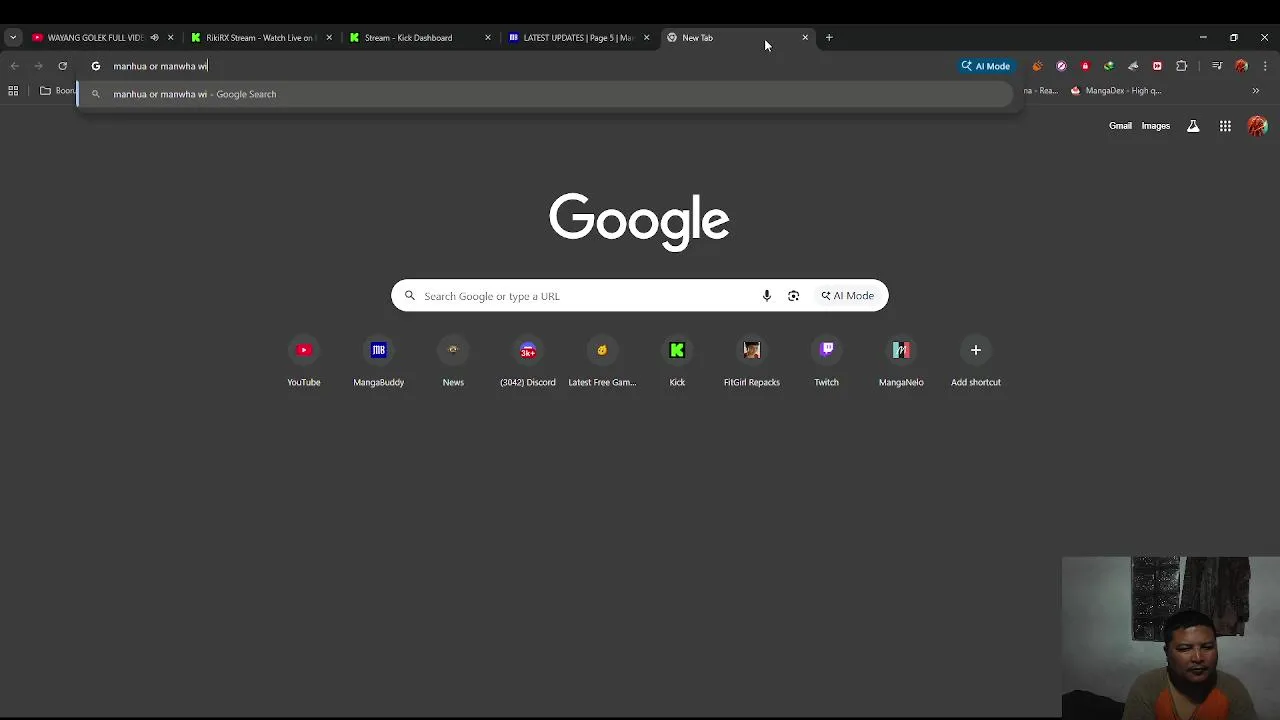Start voice search with microphone icon
Screen dimensions: 1280x720
pos(767,296)
